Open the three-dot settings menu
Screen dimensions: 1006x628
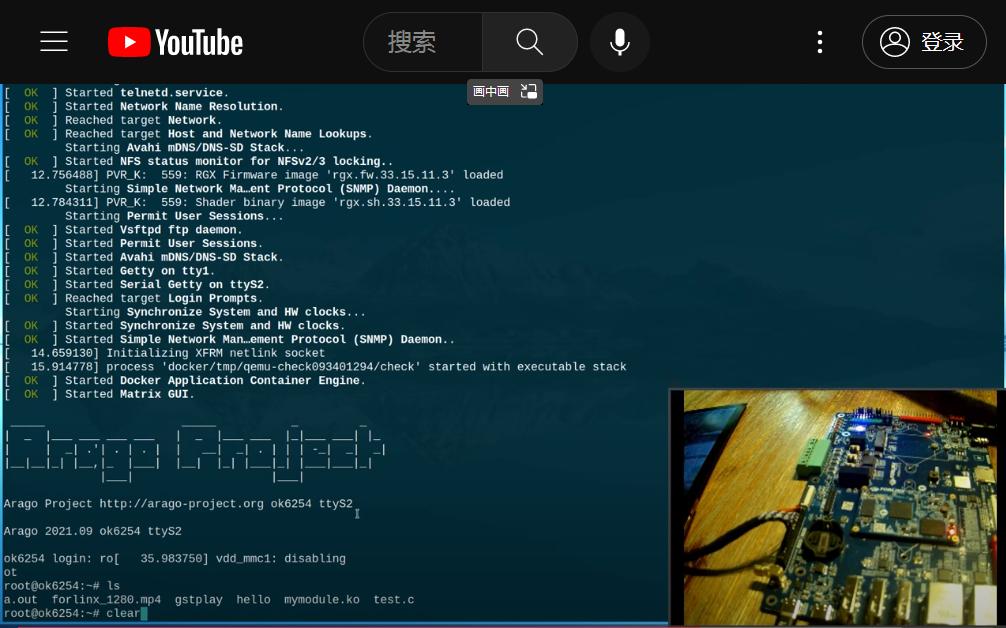pos(819,42)
